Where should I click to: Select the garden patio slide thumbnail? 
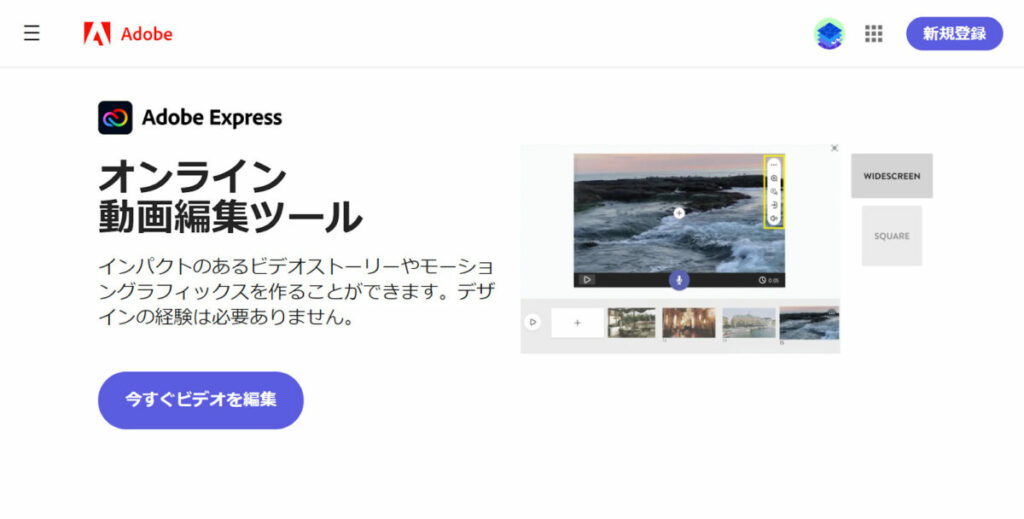point(632,322)
